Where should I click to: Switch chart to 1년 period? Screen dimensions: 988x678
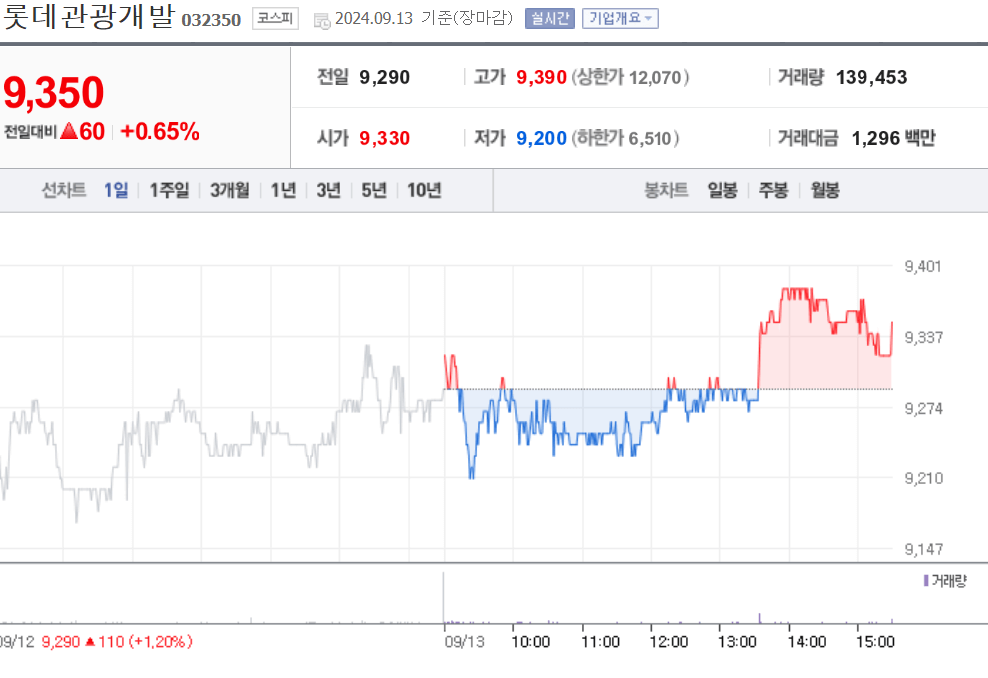pyautogui.click(x=284, y=190)
